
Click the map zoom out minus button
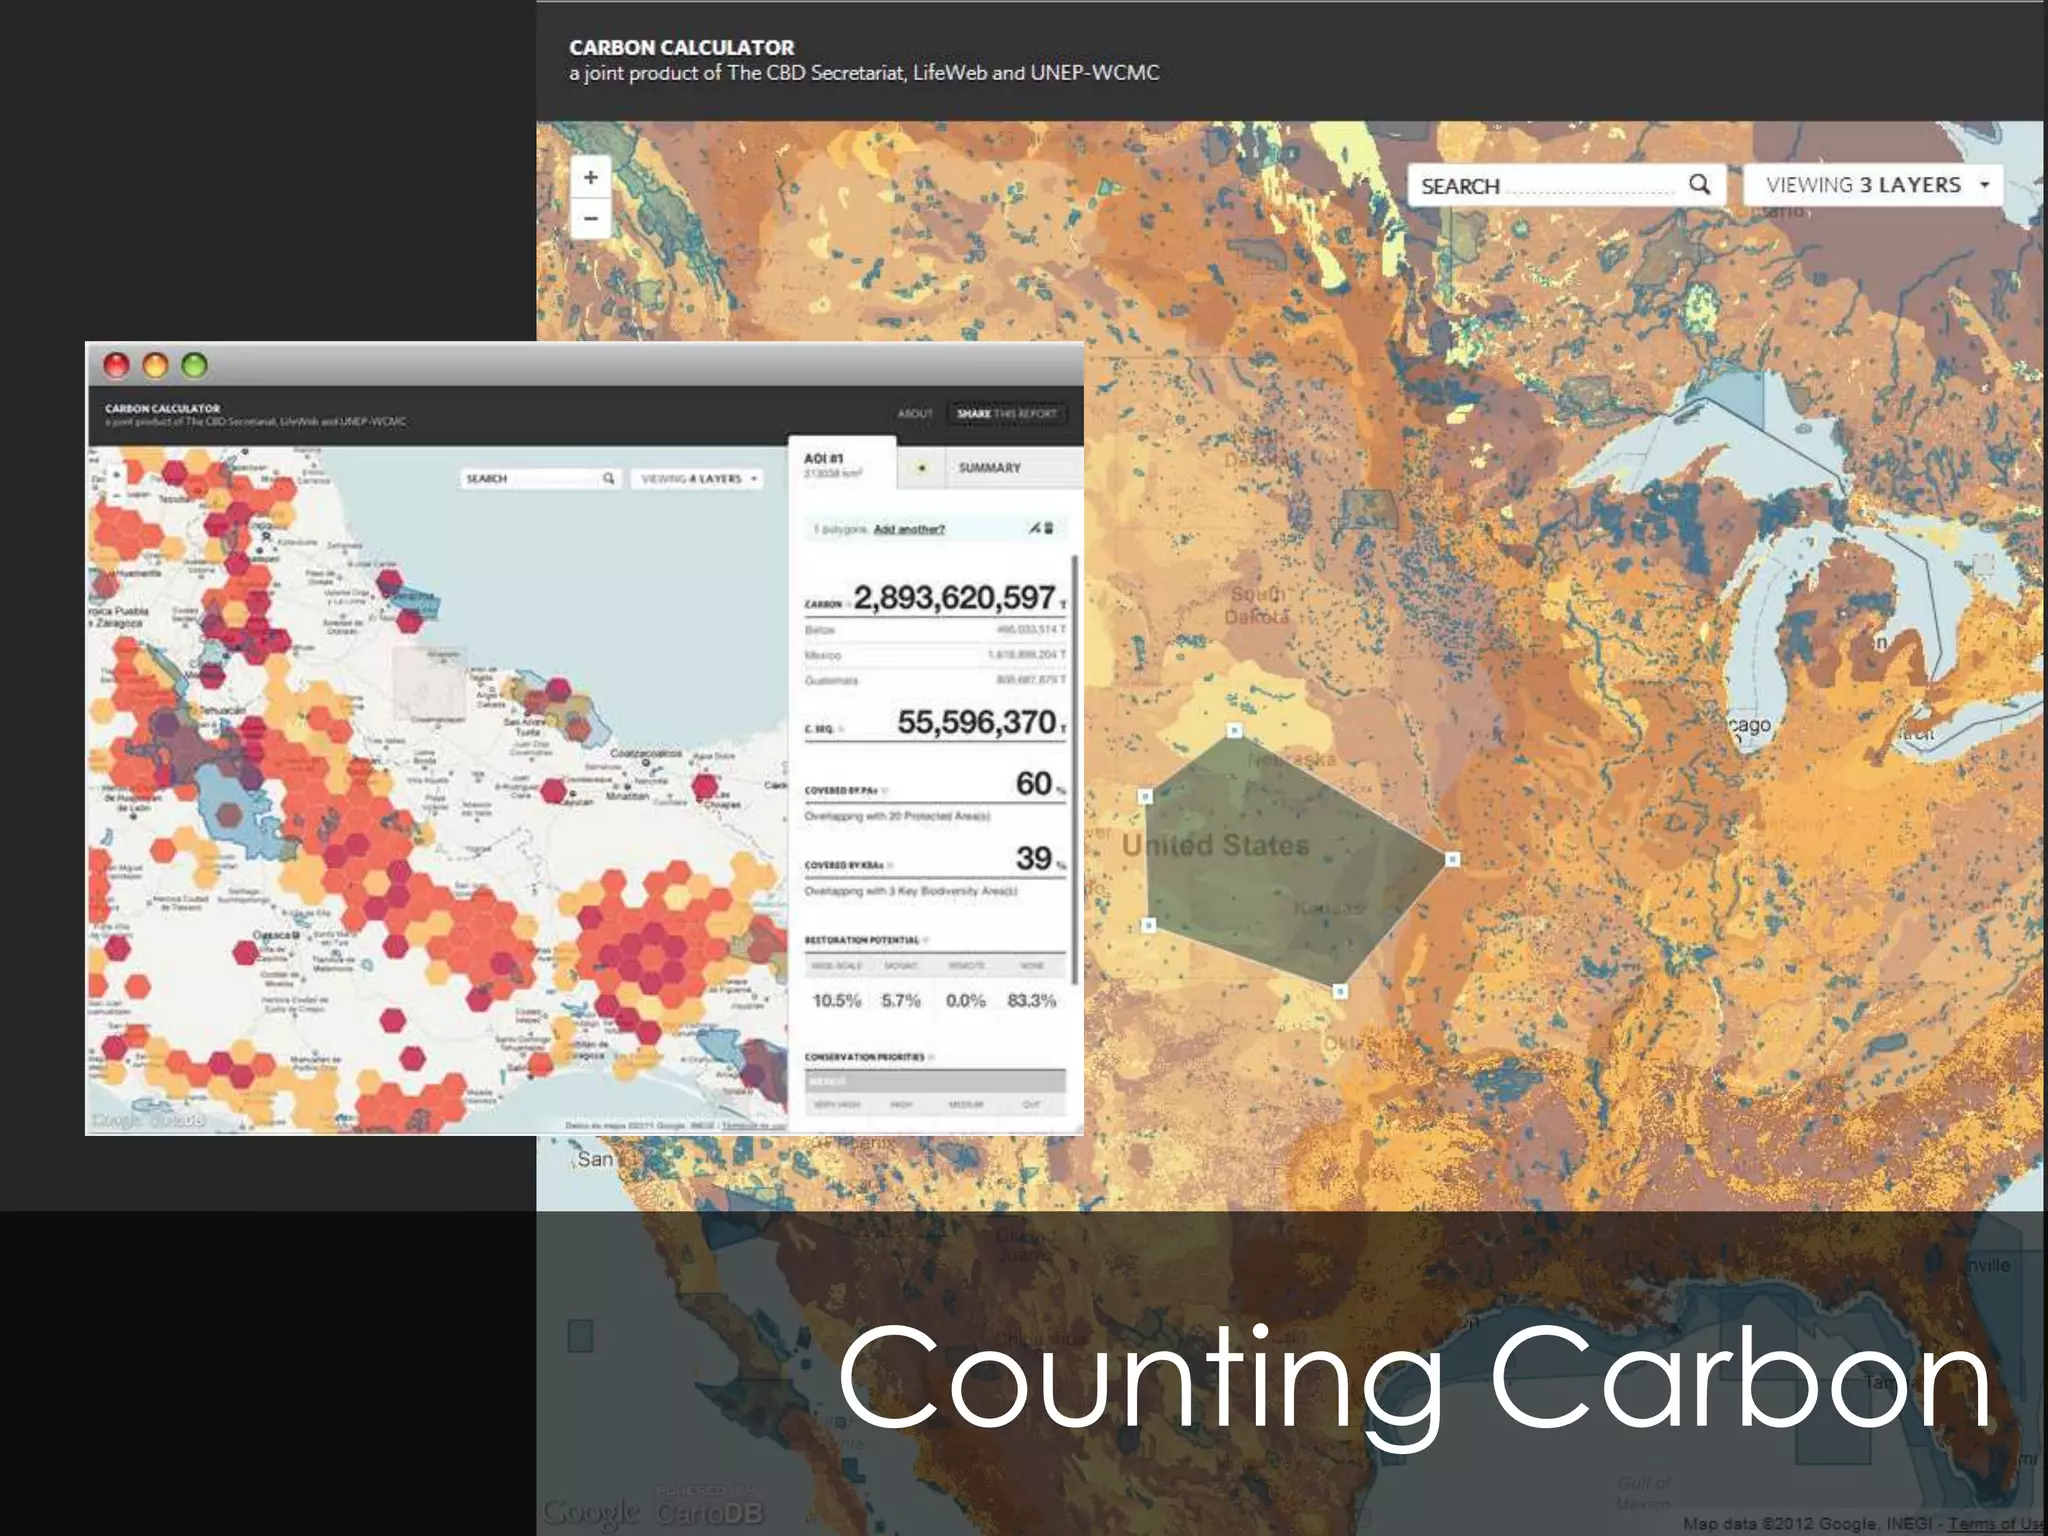[x=591, y=218]
